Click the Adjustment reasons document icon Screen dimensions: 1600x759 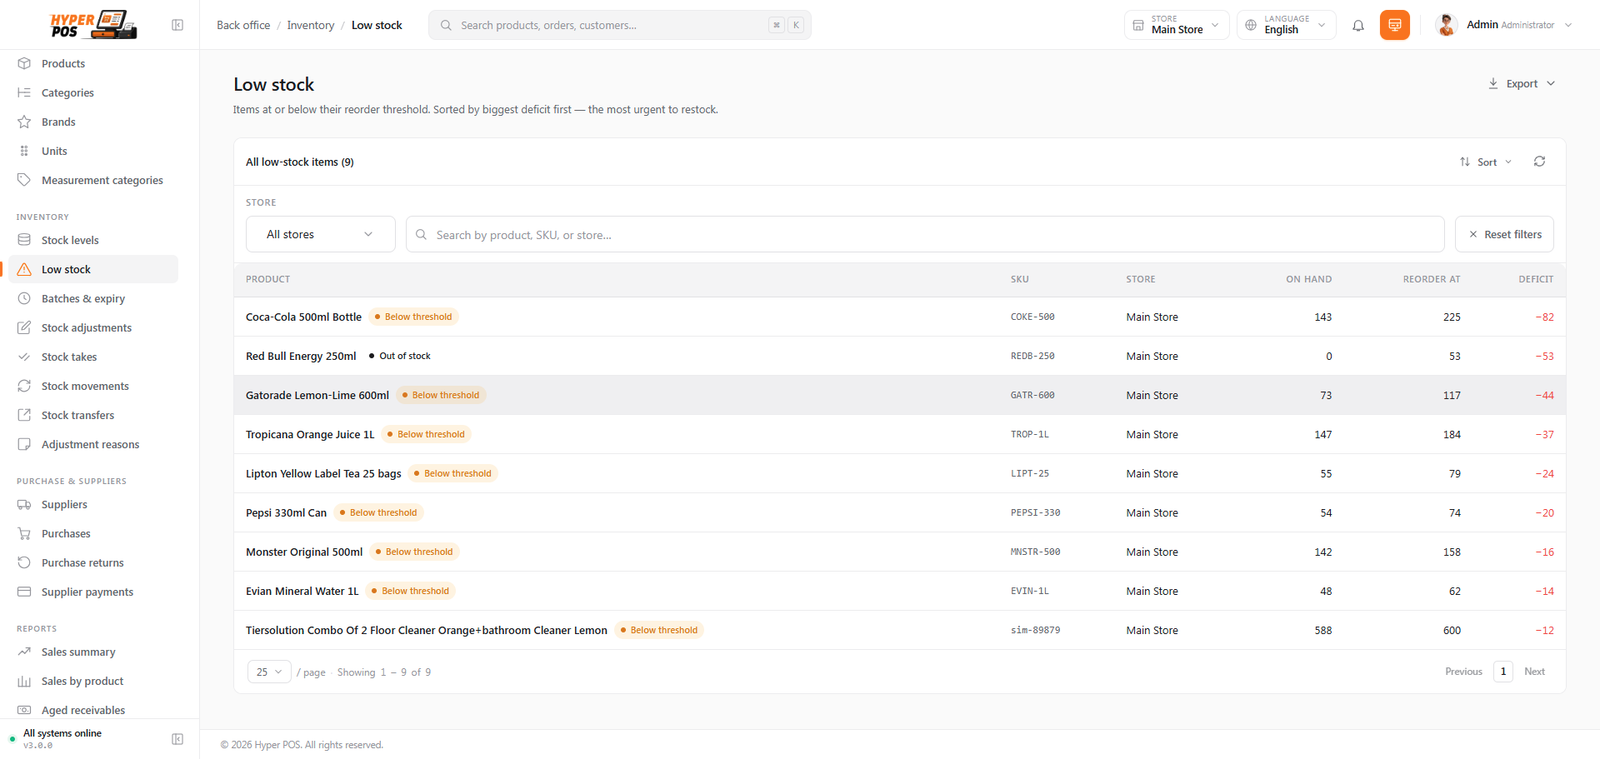click(24, 444)
